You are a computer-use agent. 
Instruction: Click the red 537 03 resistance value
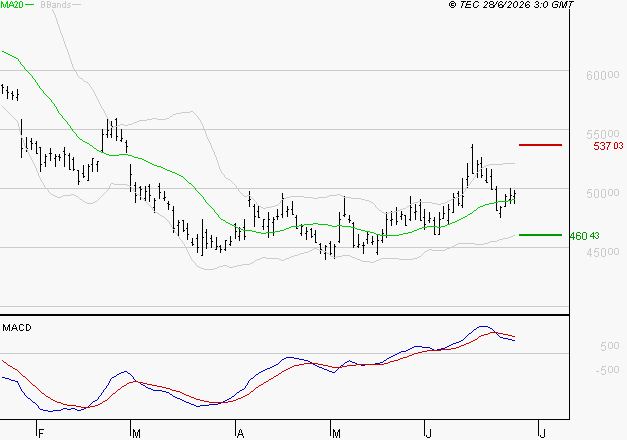[x=608, y=146]
